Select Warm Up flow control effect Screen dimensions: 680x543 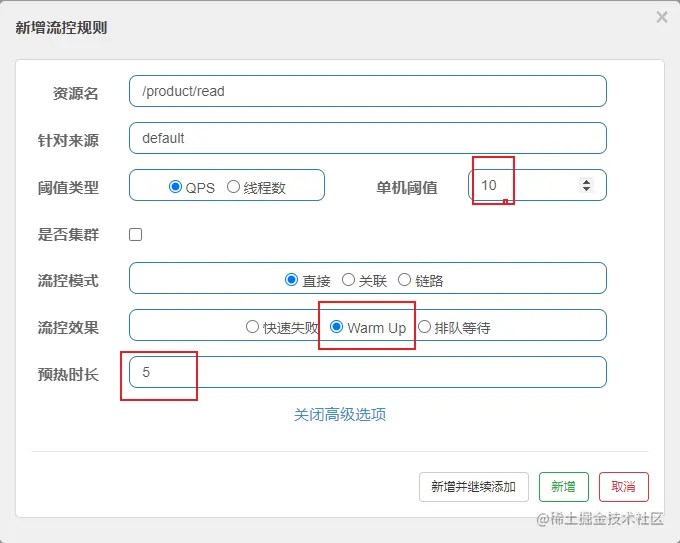(337, 327)
